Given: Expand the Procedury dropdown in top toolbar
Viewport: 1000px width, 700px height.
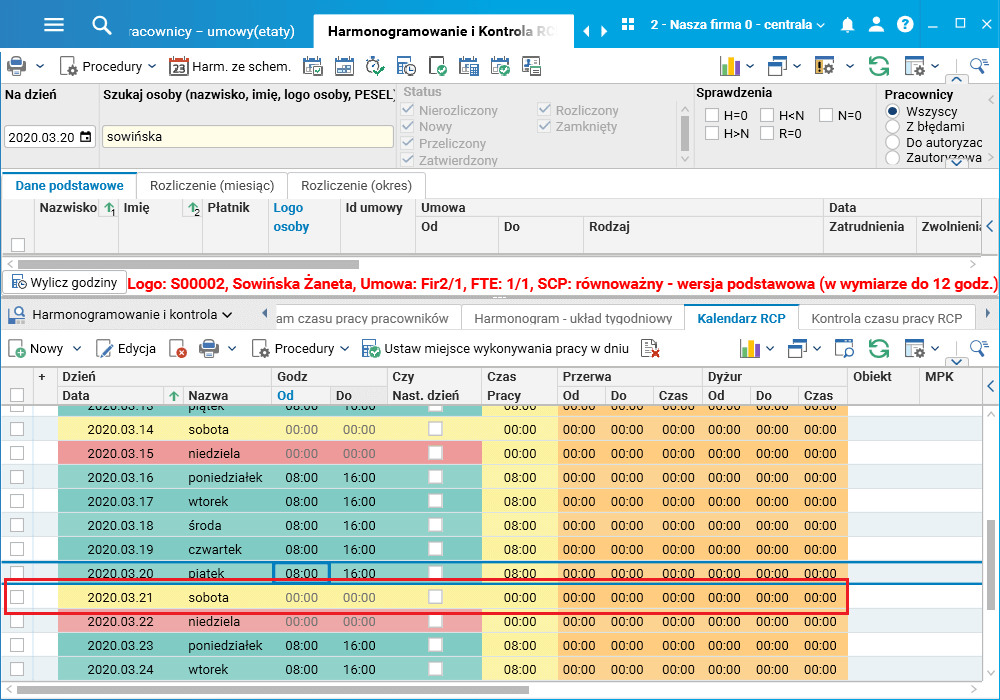Looking at the screenshot, I should click(152, 67).
